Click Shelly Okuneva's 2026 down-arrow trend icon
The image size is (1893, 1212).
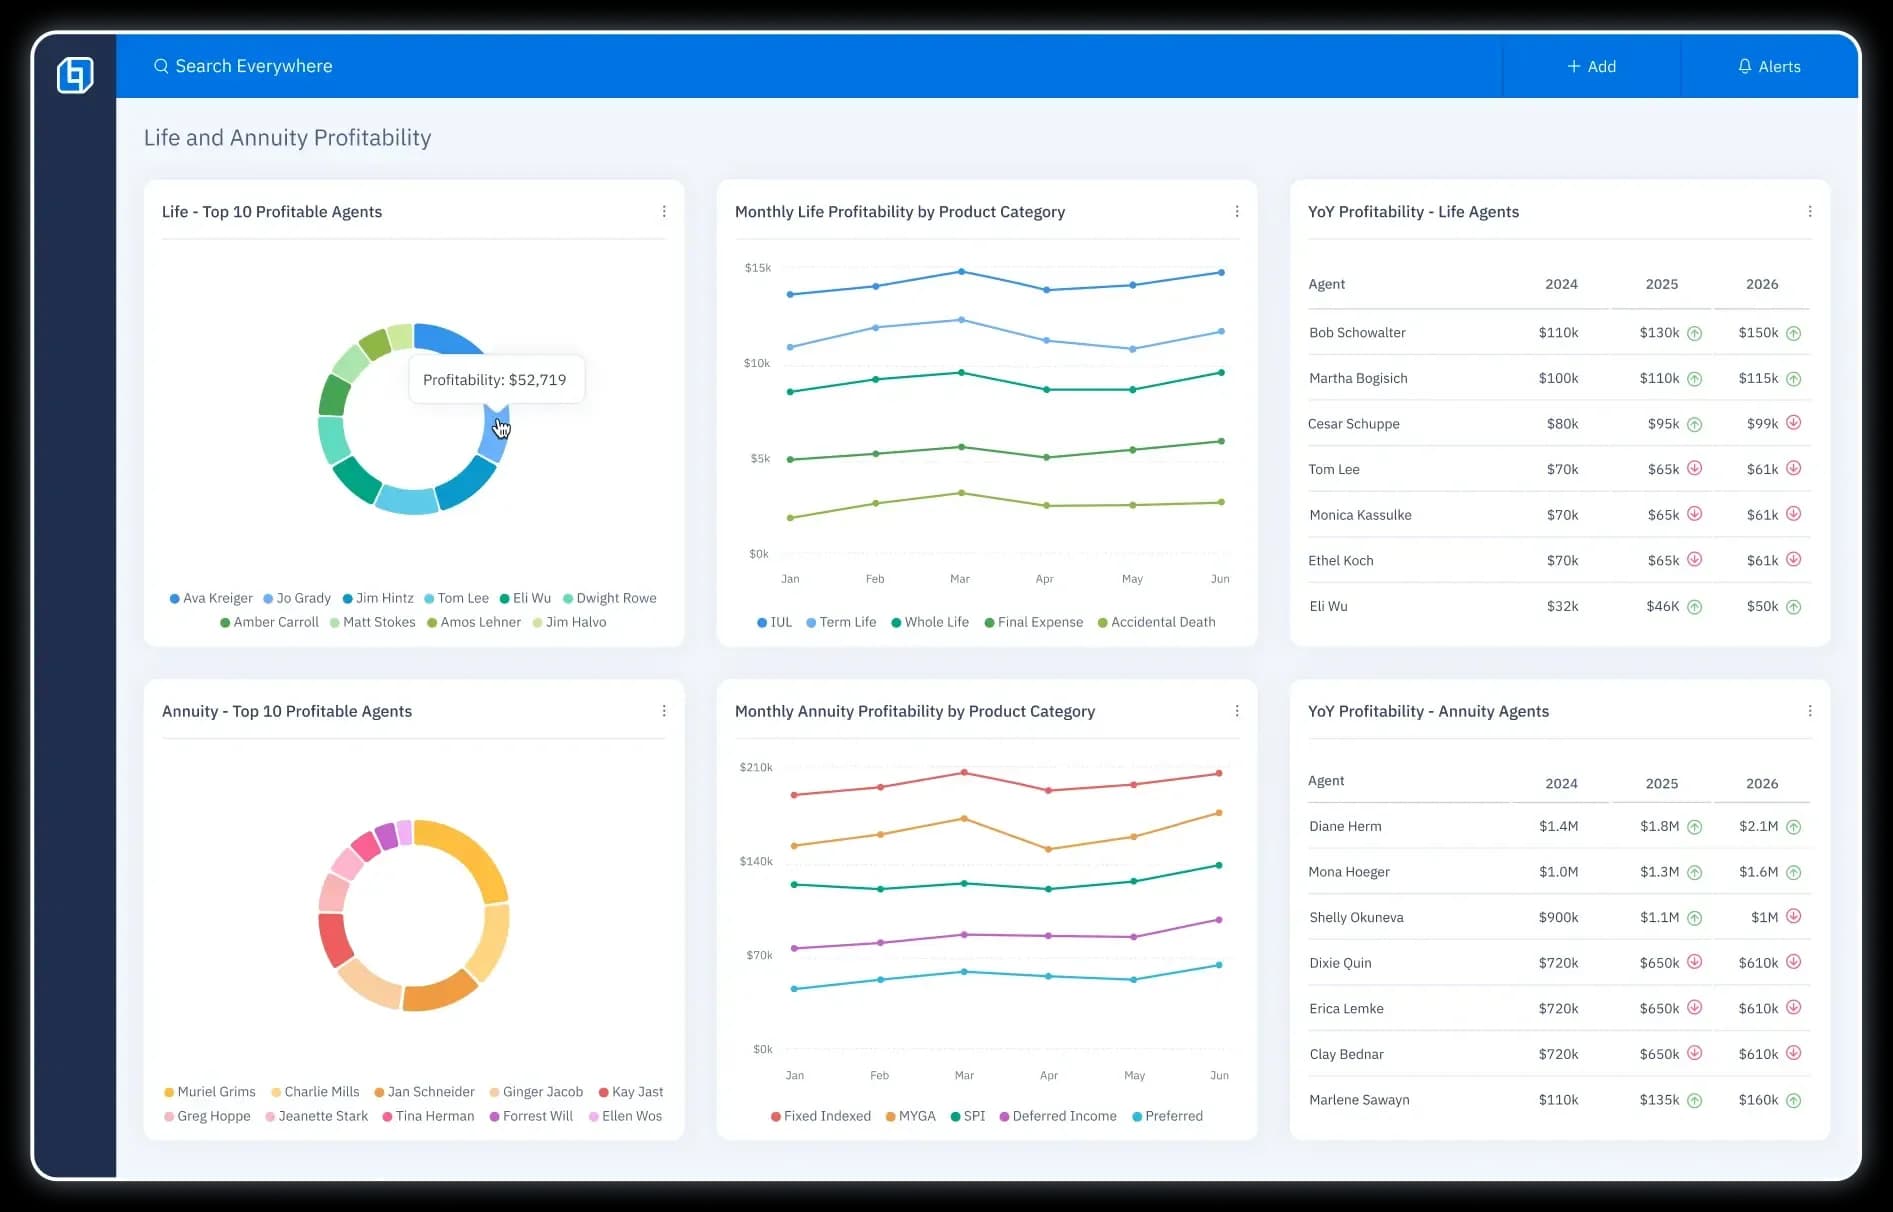(x=1793, y=917)
